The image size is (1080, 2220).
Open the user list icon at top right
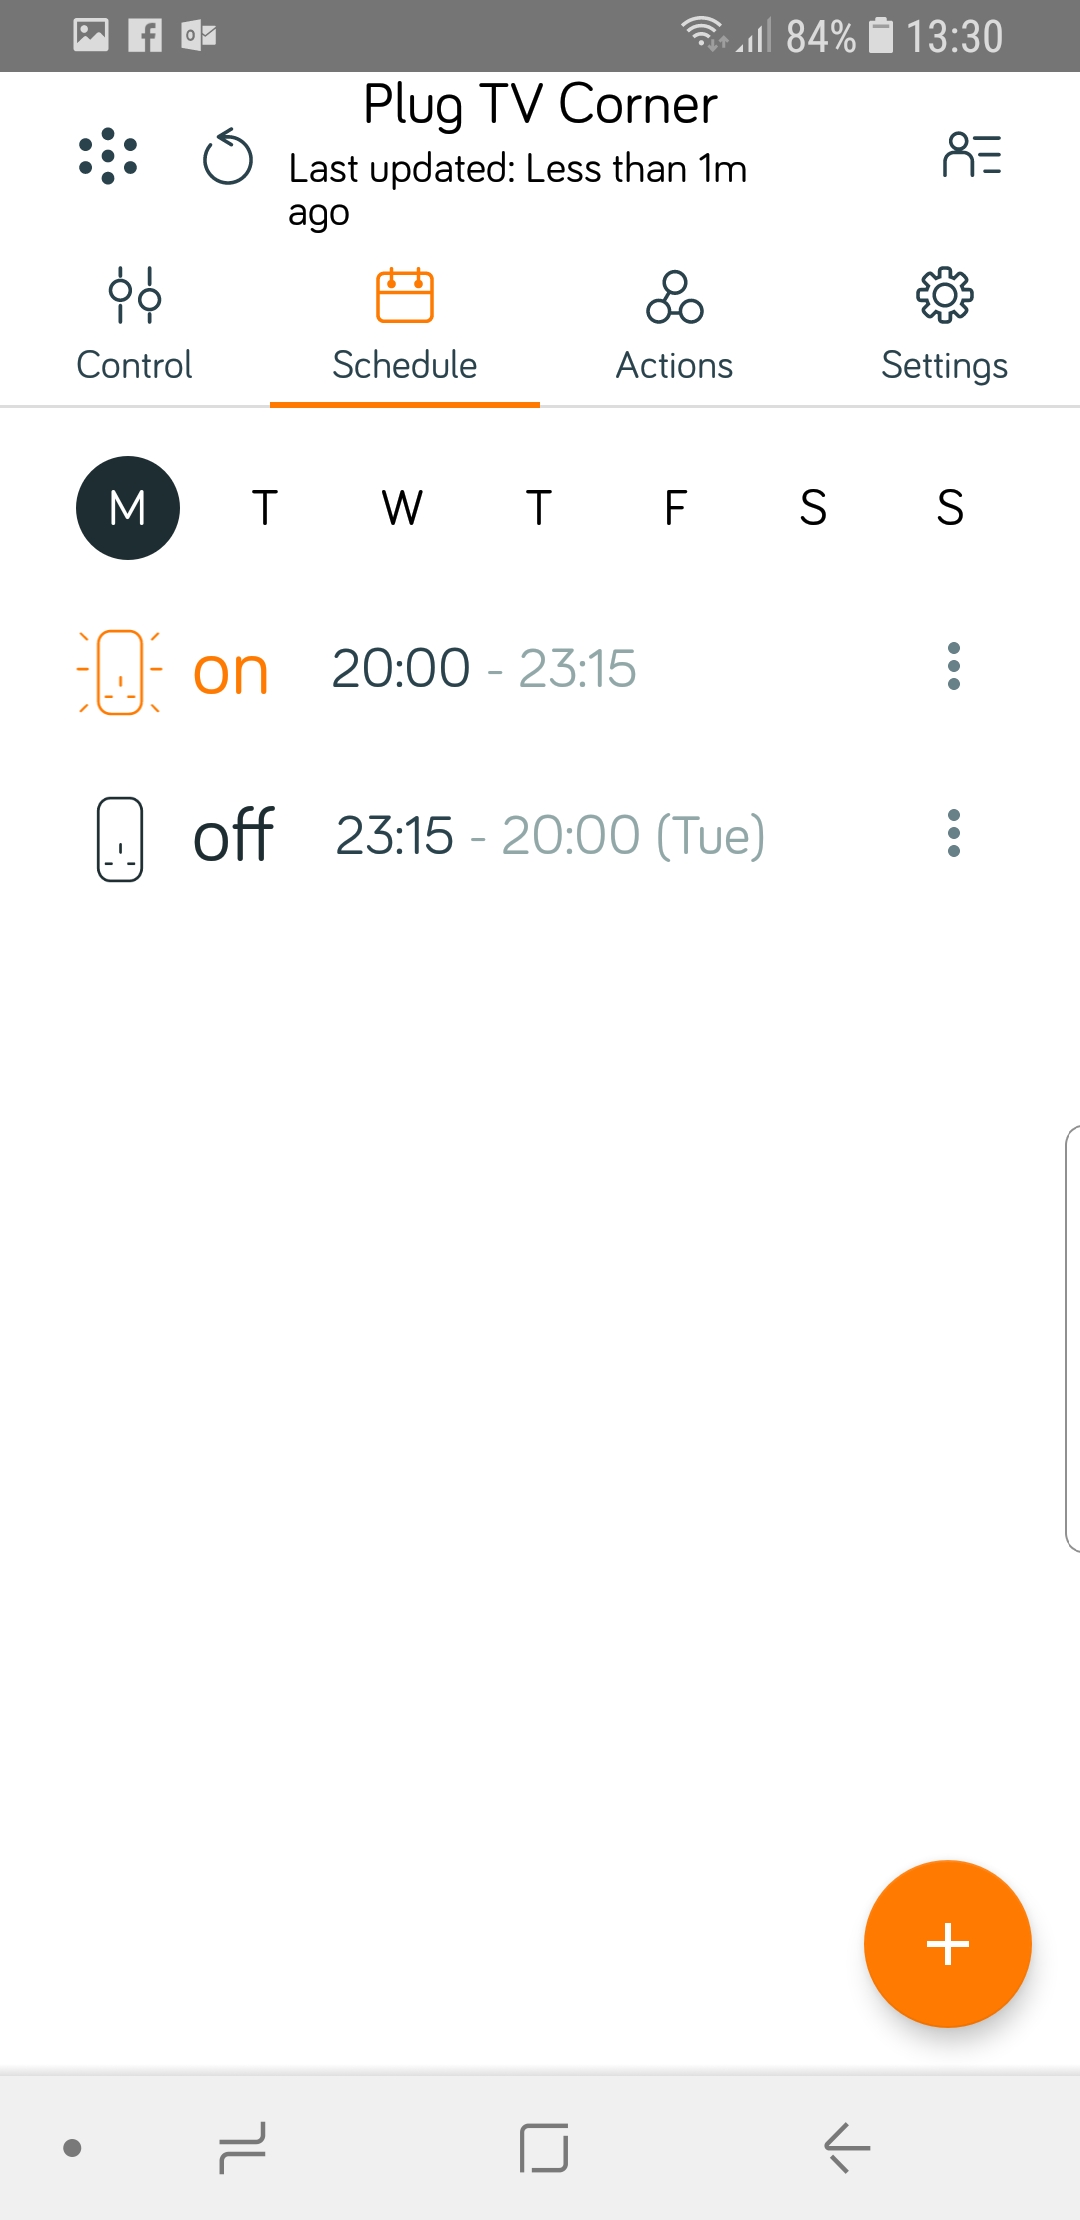click(971, 156)
